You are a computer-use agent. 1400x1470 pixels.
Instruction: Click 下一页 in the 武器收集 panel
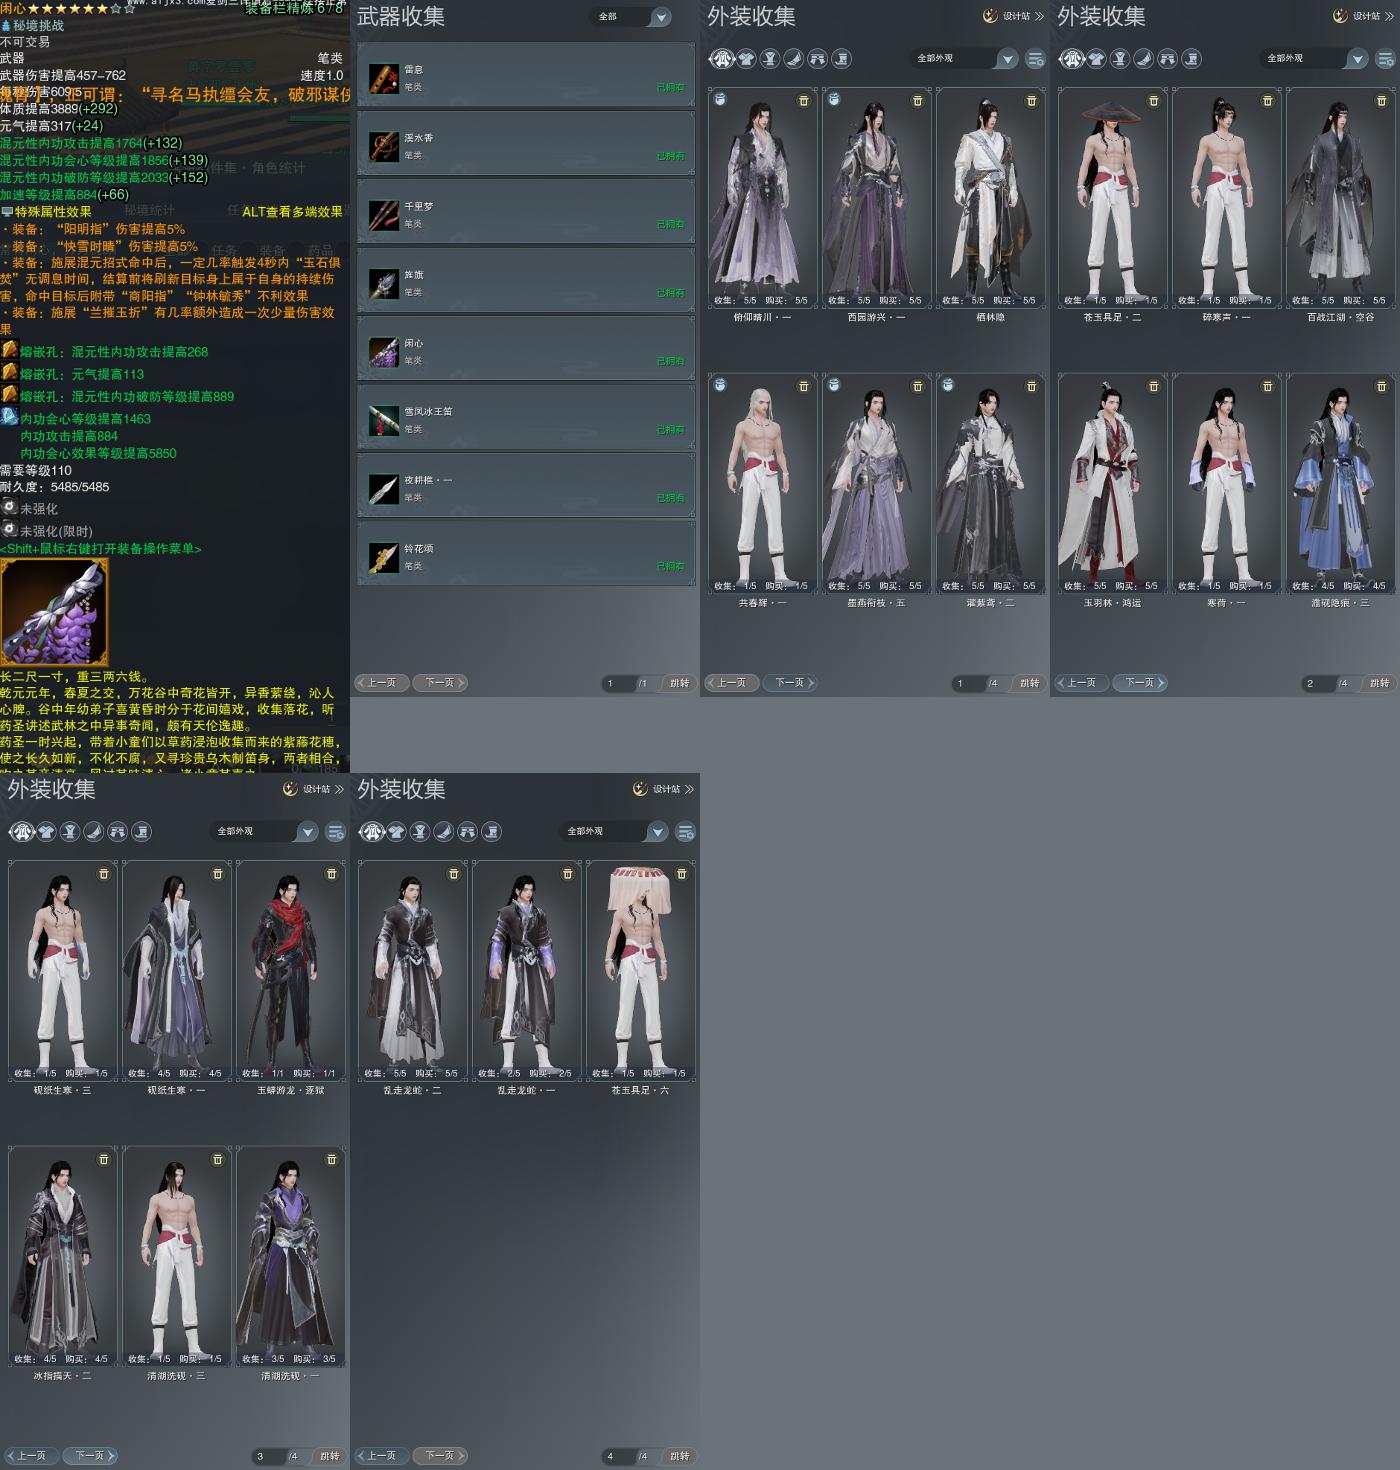tap(440, 683)
